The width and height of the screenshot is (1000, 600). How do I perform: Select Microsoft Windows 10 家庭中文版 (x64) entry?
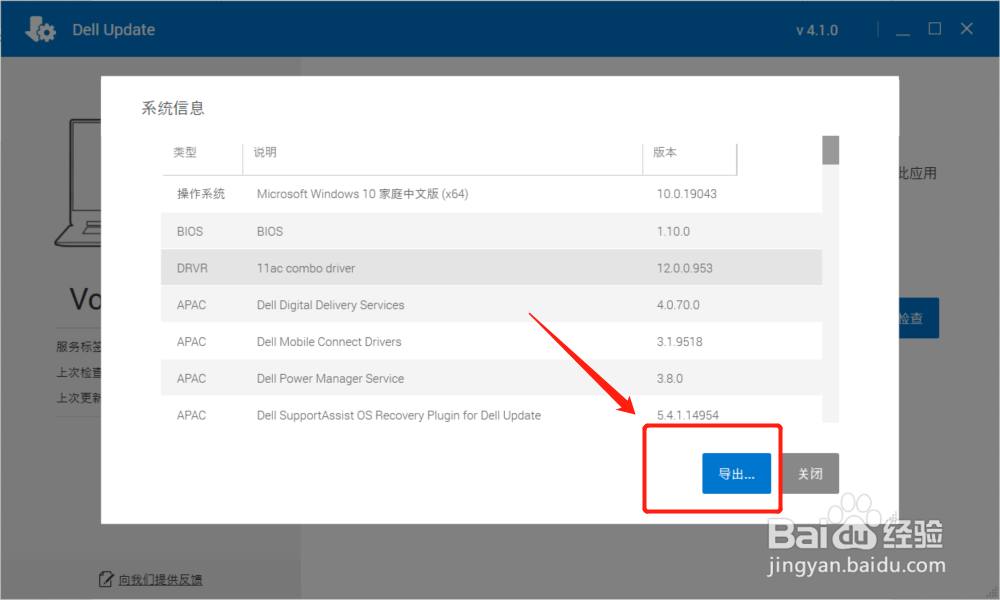click(x=362, y=194)
